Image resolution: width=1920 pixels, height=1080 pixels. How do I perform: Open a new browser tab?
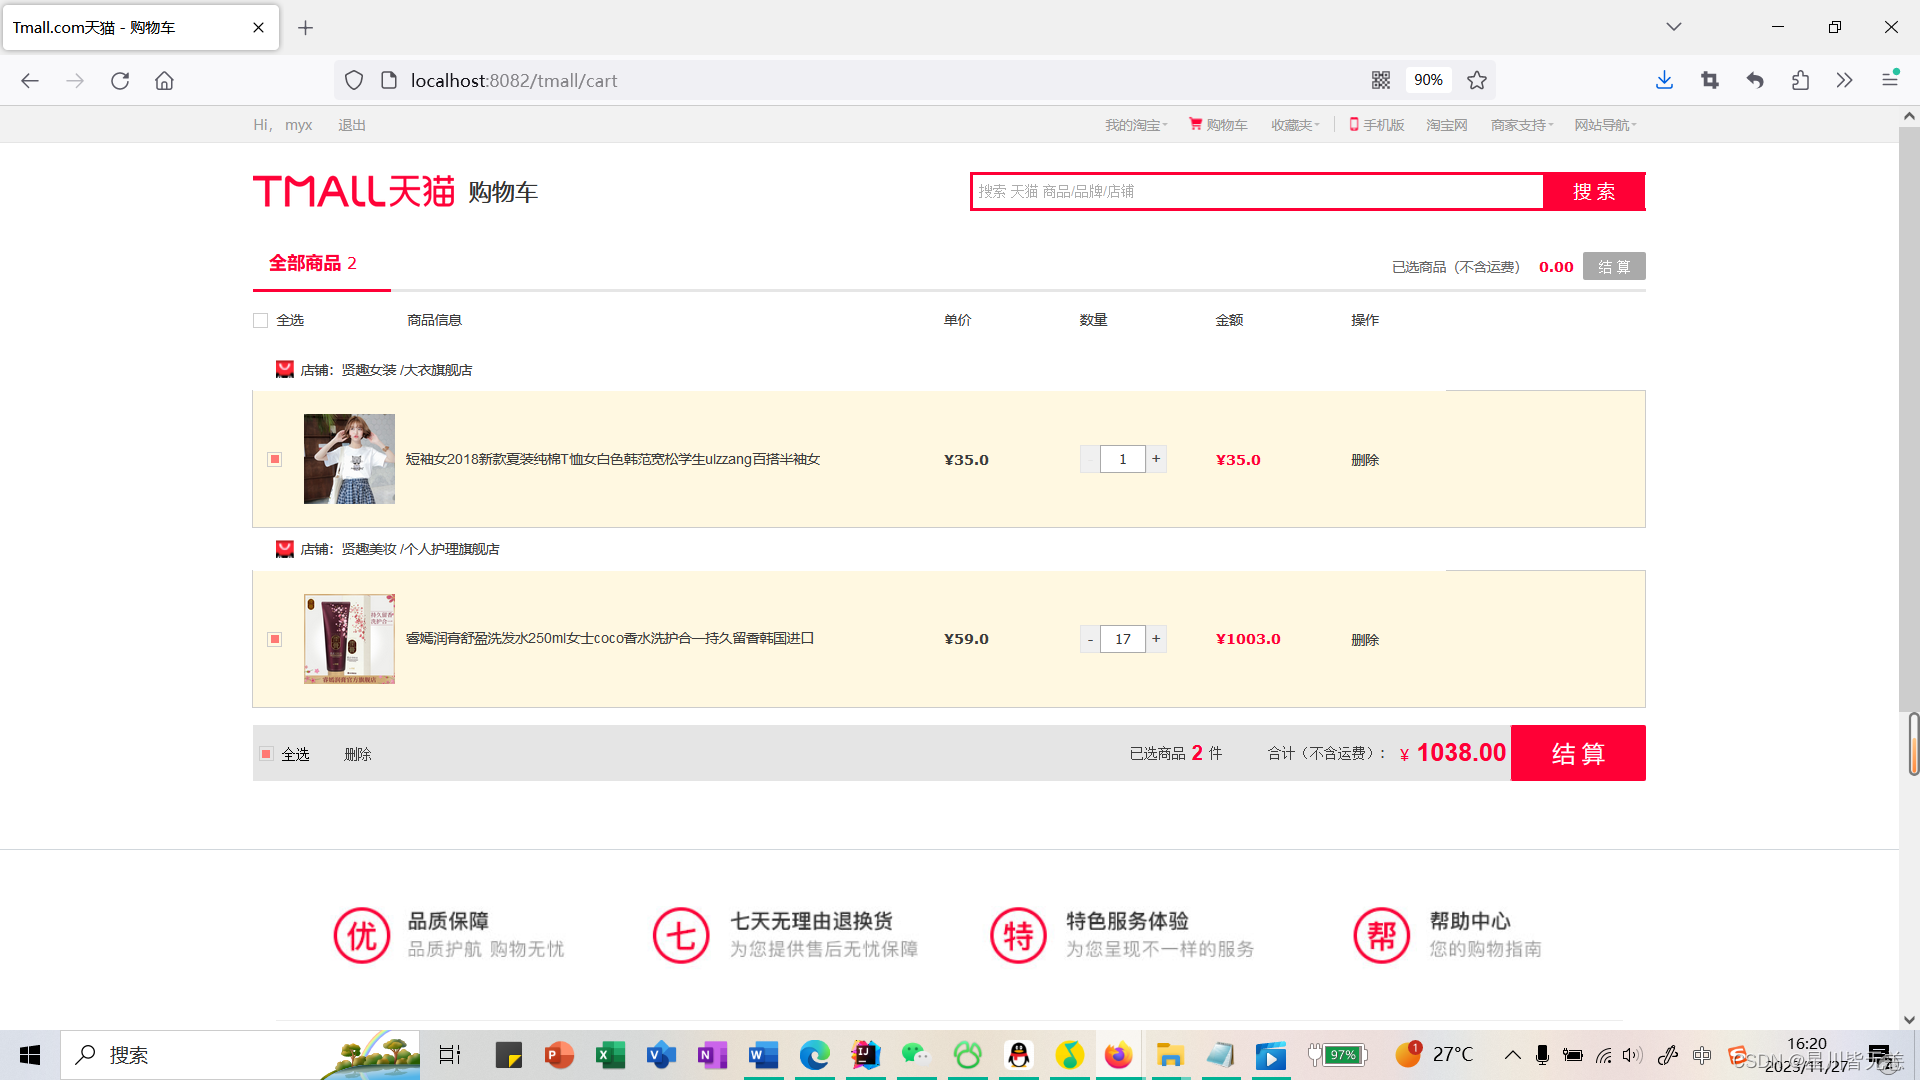coord(306,28)
